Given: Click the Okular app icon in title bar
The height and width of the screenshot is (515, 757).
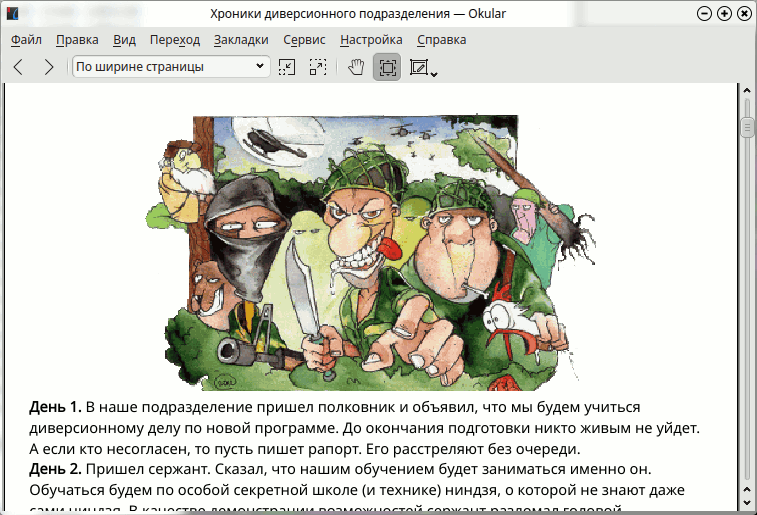Looking at the screenshot, I should (x=13, y=14).
